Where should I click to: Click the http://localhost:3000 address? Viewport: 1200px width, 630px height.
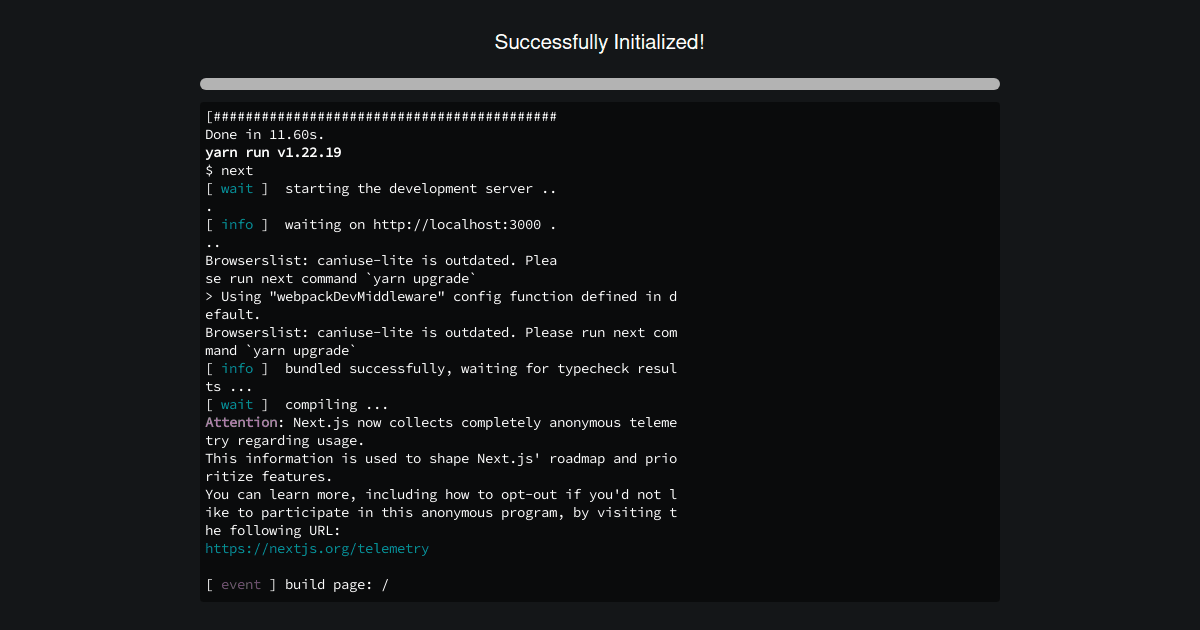click(460, 224)
